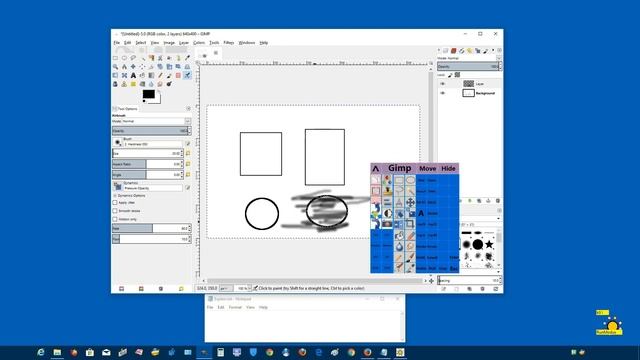640x360 pixels.
Task: Open the Tool Options tab configuration menu
Action: point(189,109)
